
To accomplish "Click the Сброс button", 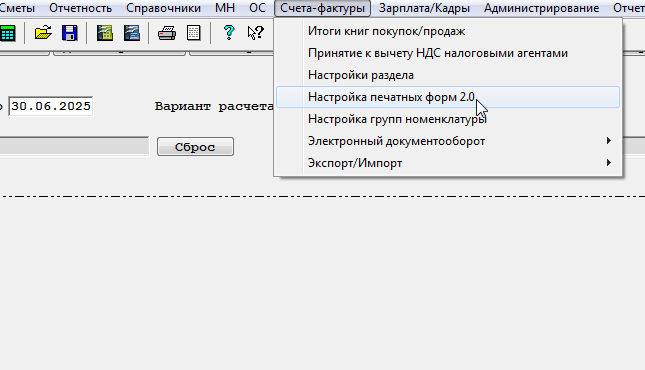I will click(x=195, y=147).
